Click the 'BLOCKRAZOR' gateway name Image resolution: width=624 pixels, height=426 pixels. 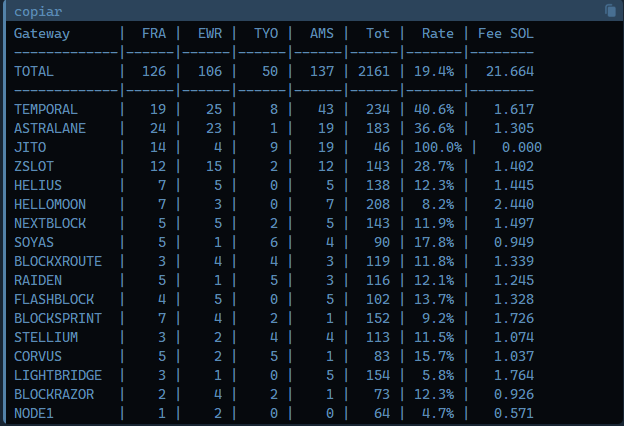[54, 395]
